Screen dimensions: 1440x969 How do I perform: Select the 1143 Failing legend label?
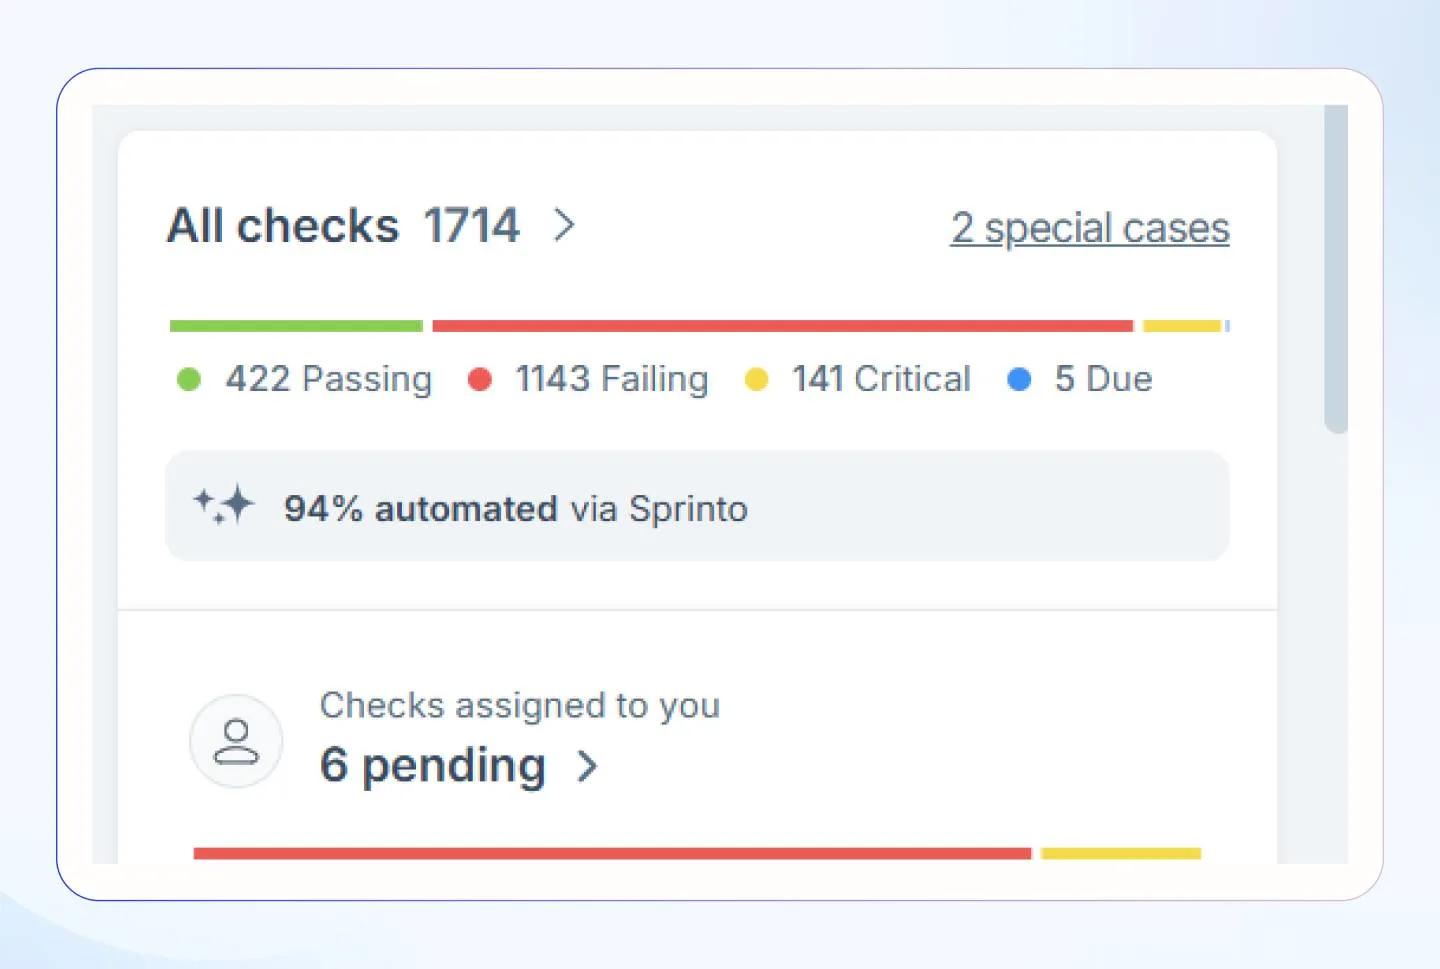tap(611, 380)
